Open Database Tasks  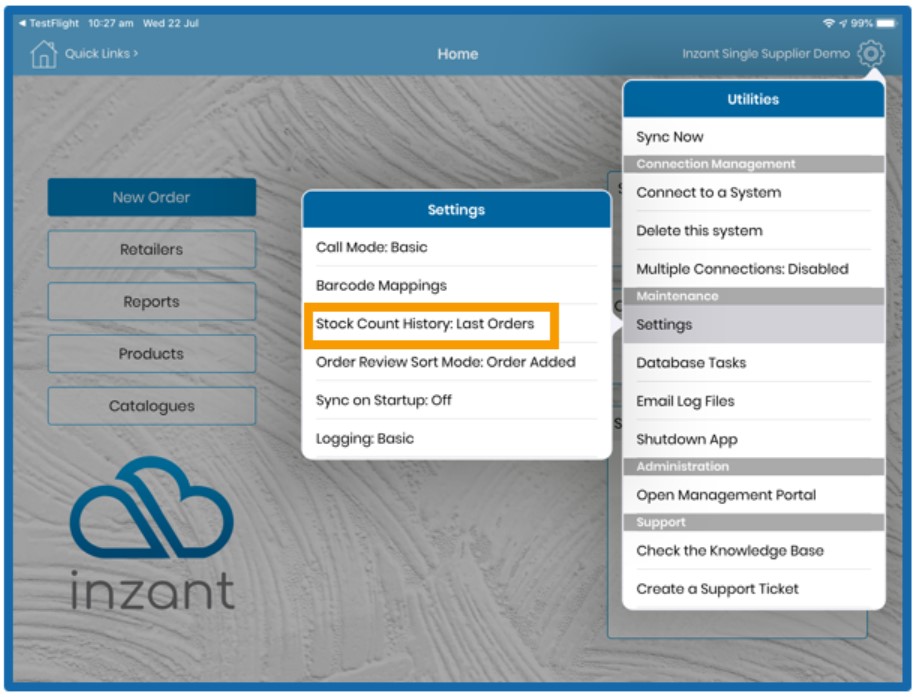click(754, 363)
